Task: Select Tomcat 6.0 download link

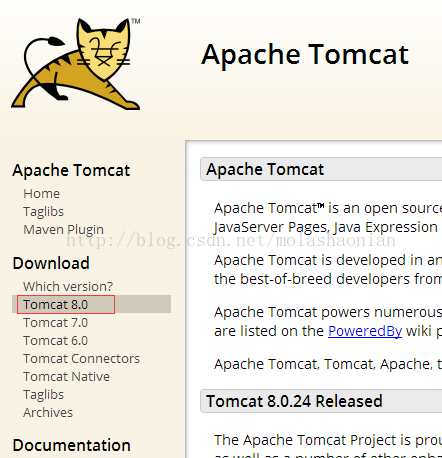Action: point(55,340)
